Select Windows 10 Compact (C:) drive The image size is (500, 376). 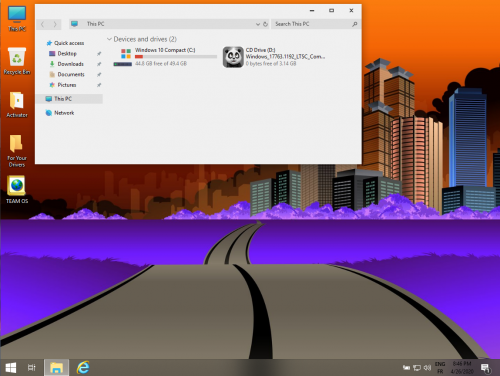(165, 57)
